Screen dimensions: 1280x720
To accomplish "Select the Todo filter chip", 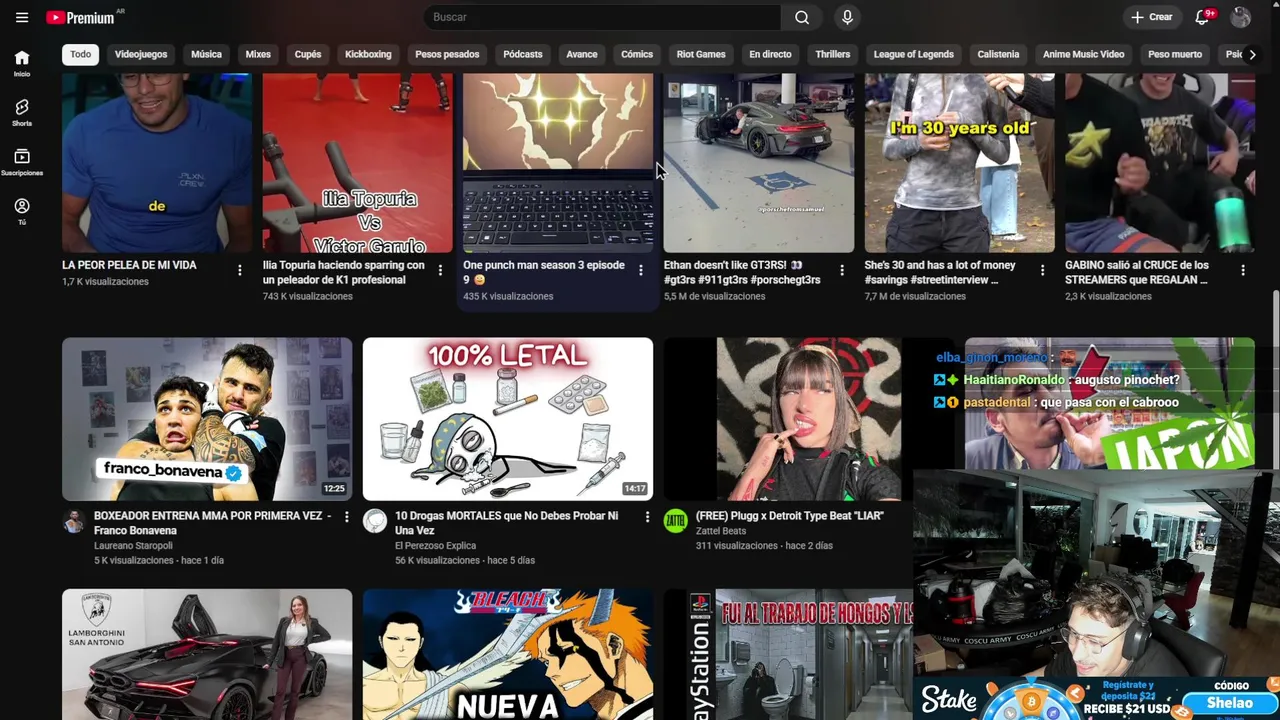I will pos(81,54).
